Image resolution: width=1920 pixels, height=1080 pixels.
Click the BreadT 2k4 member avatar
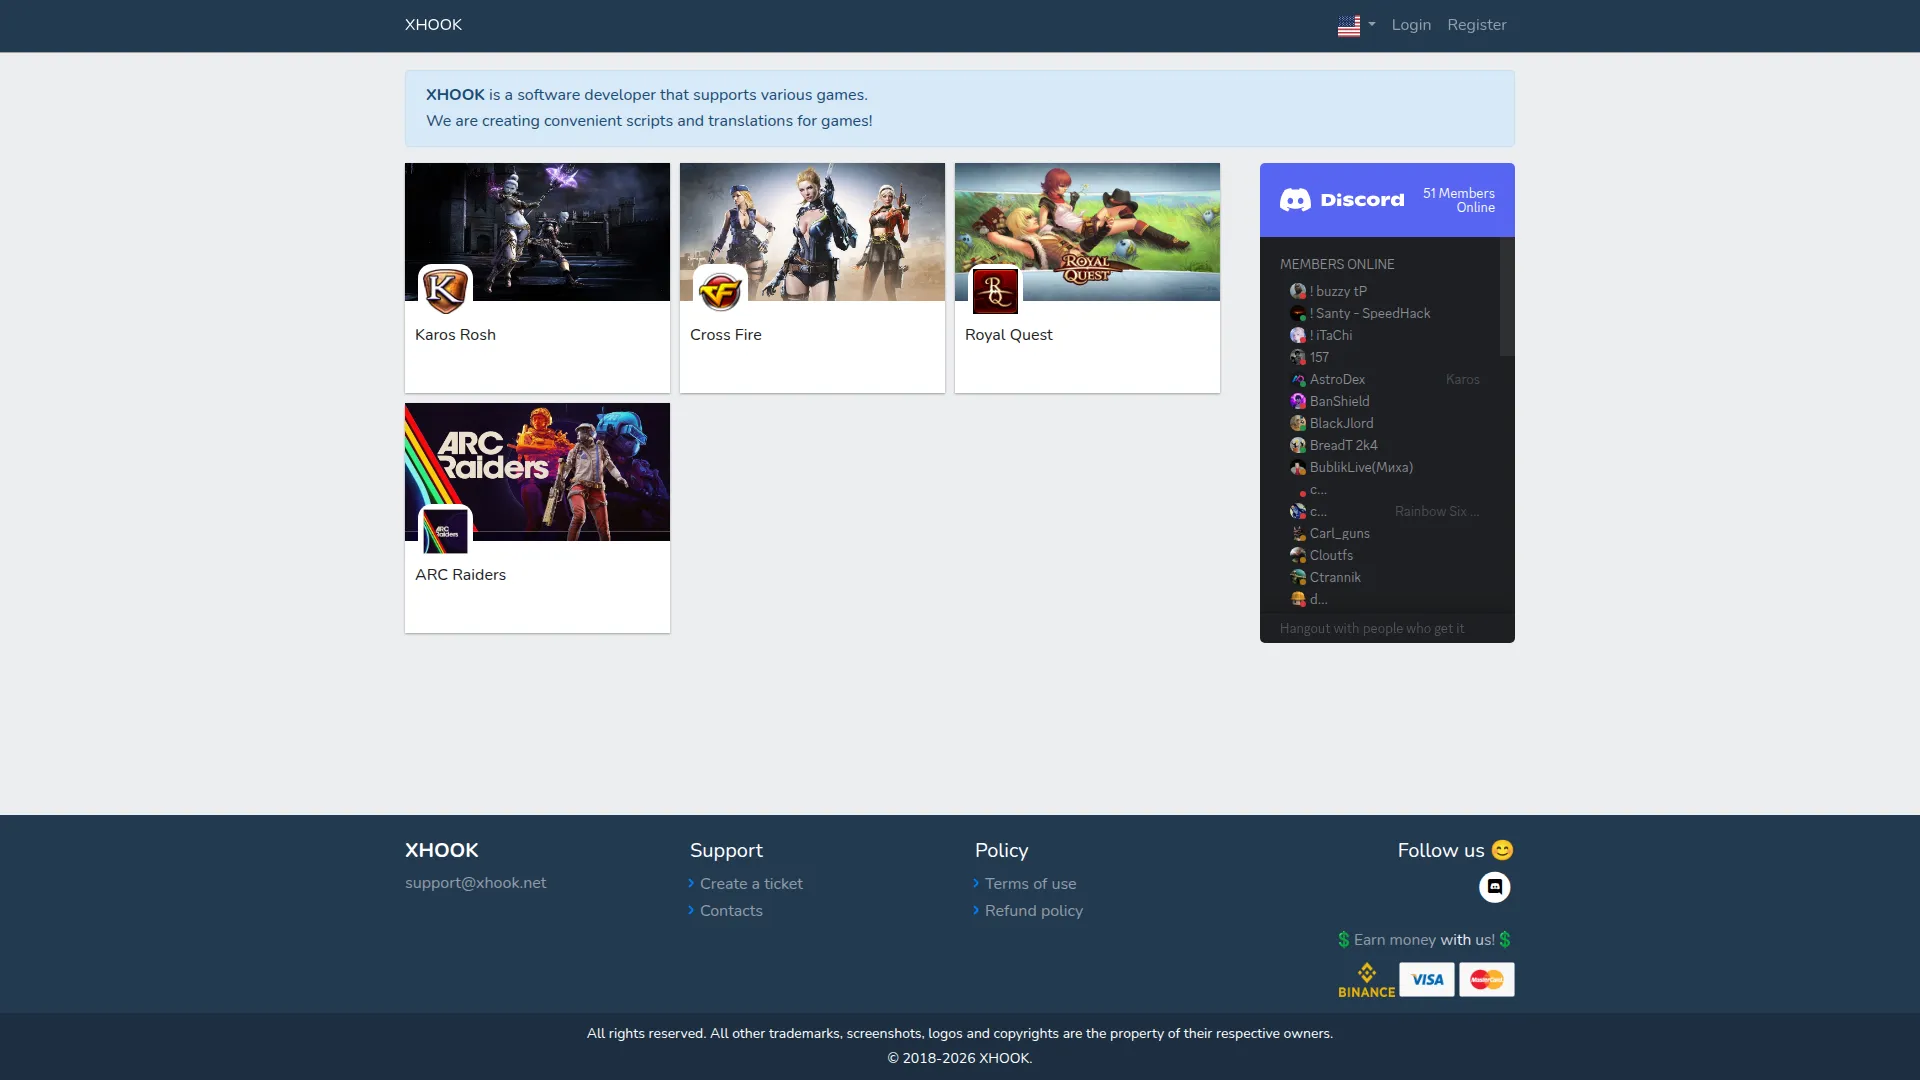(1298, 445)
